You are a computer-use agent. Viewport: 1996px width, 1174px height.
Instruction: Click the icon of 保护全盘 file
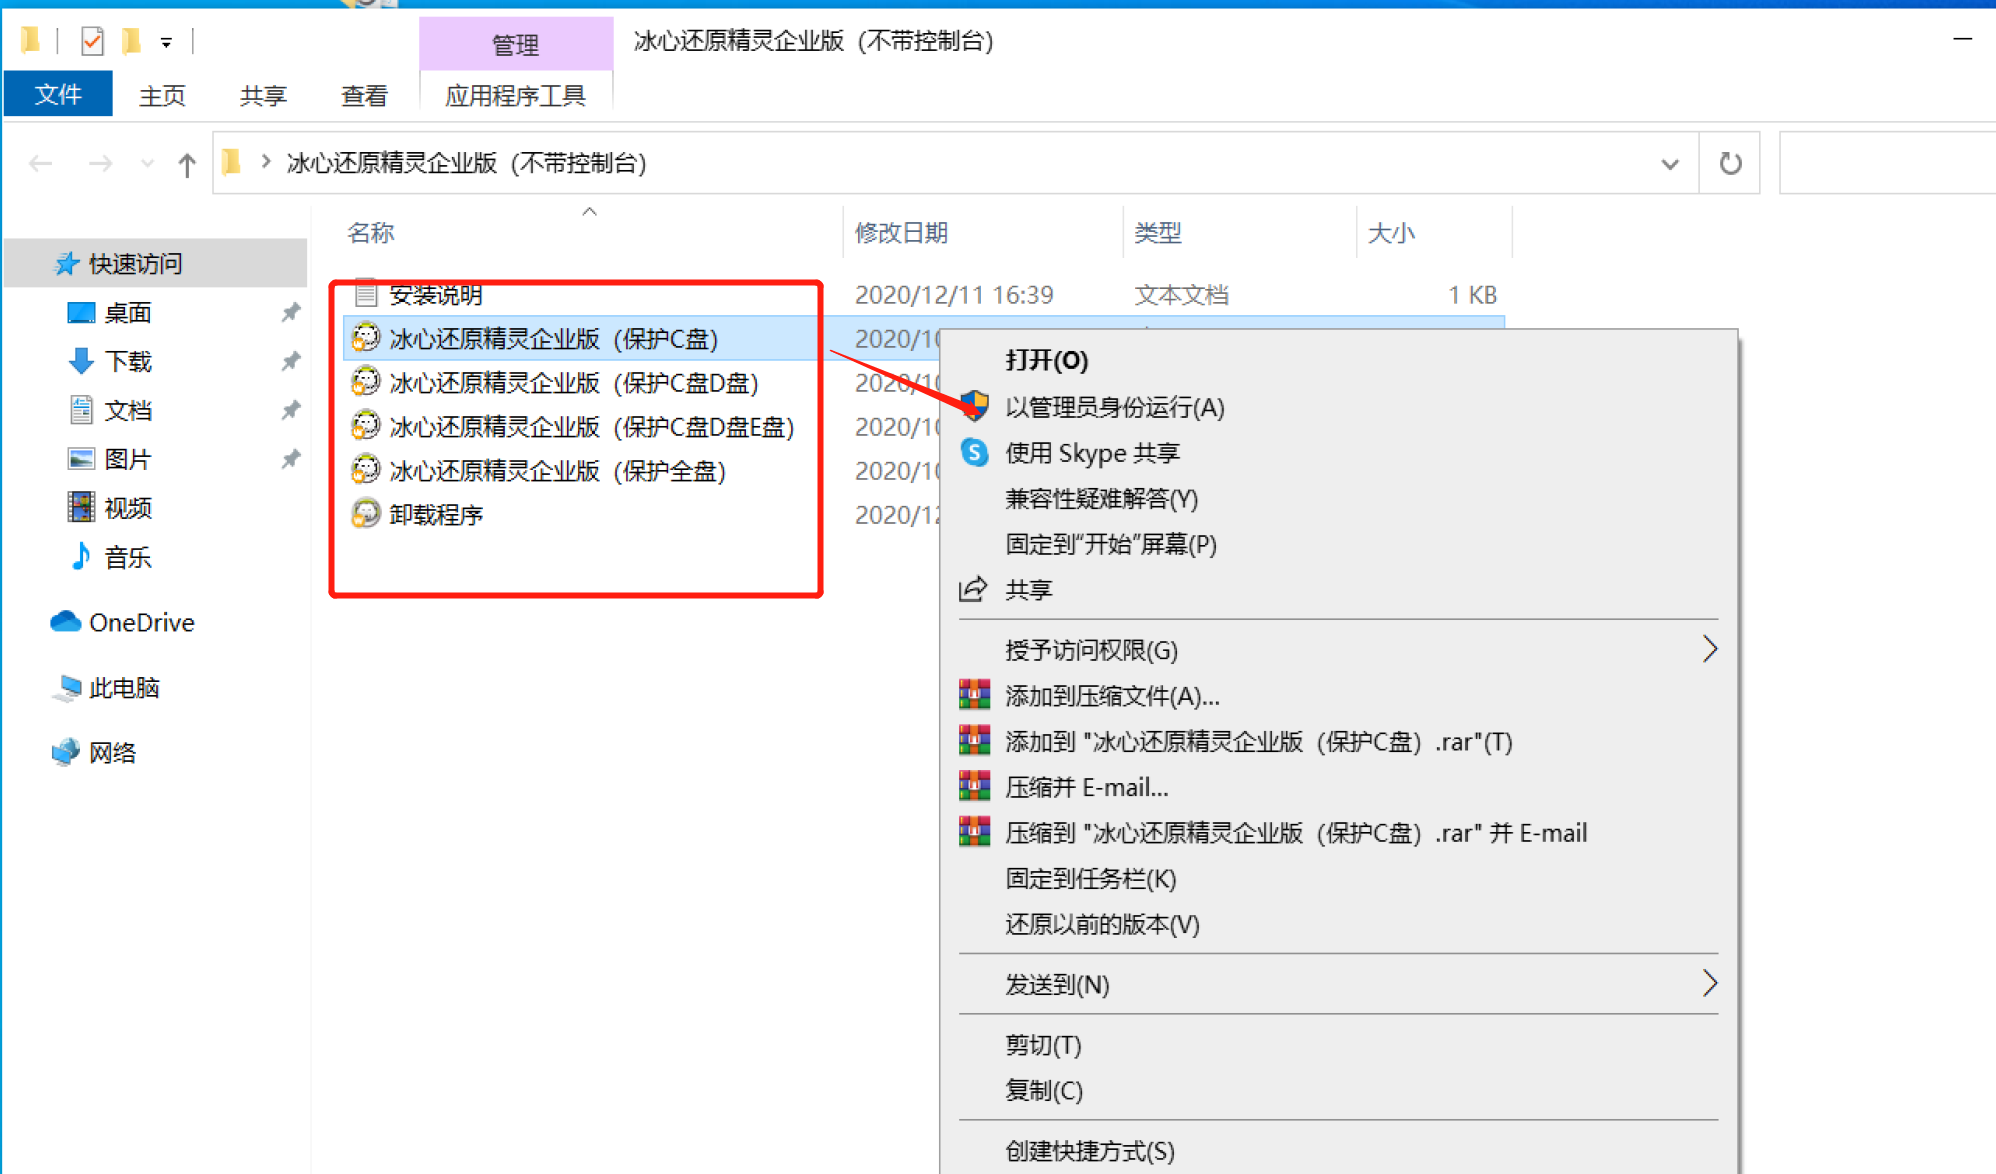tap(366, 470)
